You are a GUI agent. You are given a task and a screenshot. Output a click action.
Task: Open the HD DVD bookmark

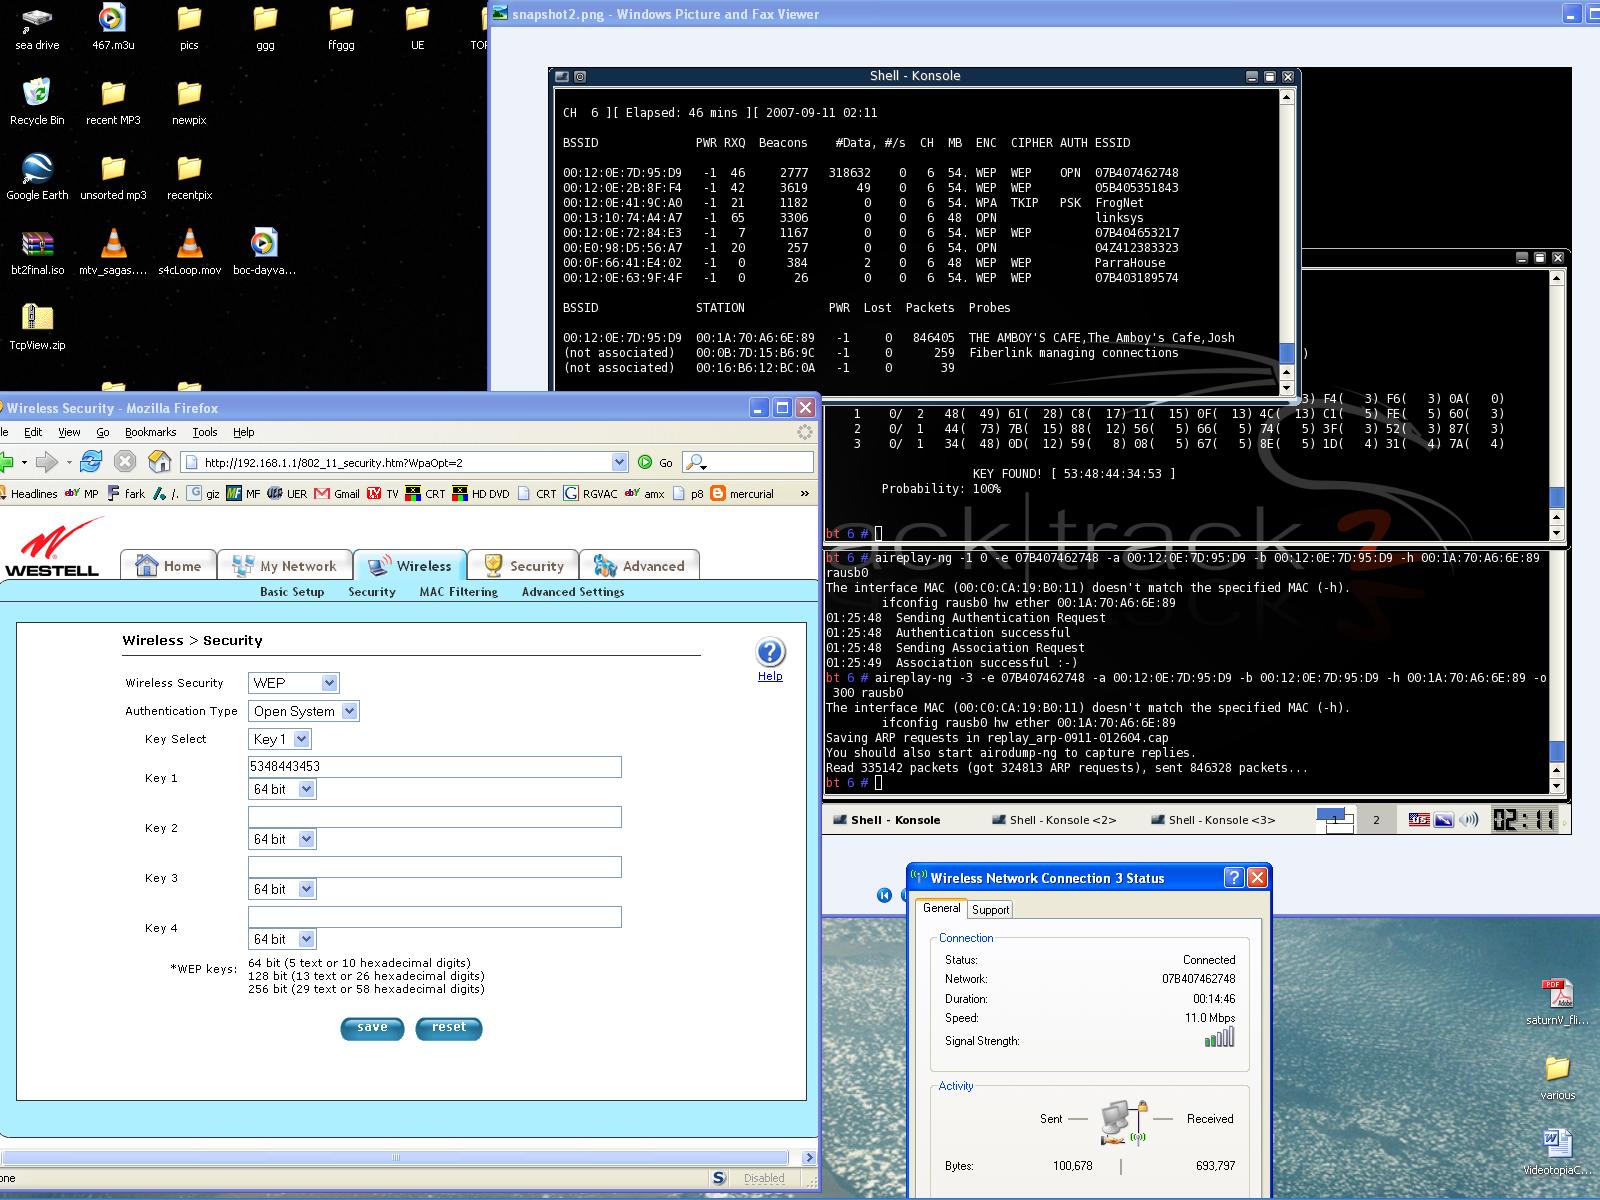point(481,493)
